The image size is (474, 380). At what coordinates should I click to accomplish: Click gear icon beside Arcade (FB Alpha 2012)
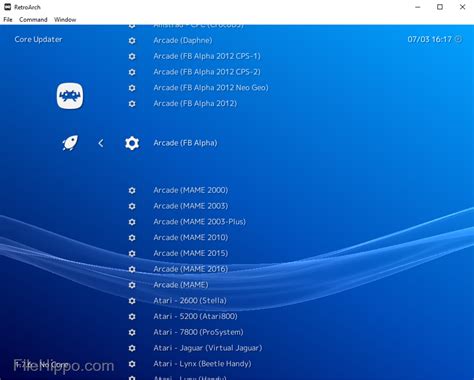click(132, 104)
